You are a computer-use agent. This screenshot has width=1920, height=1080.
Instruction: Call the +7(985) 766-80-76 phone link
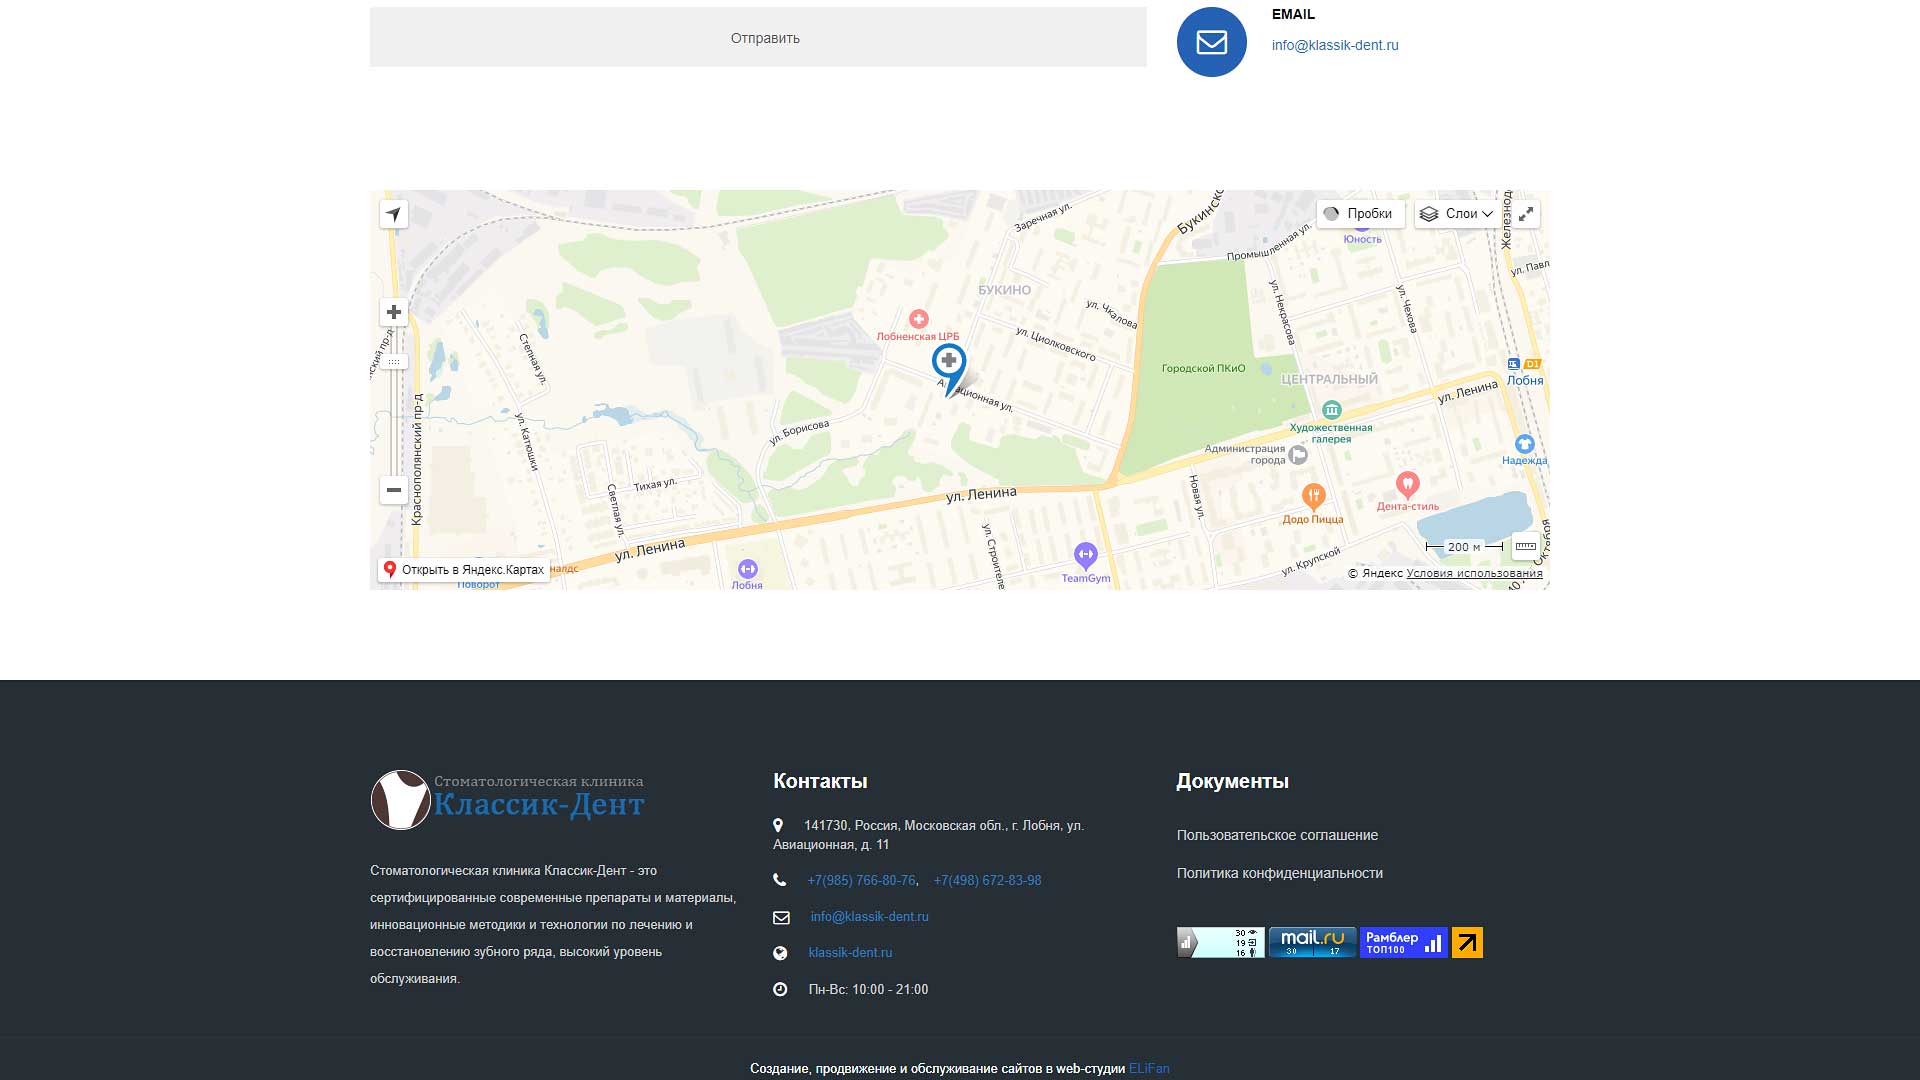coord(861,881)
